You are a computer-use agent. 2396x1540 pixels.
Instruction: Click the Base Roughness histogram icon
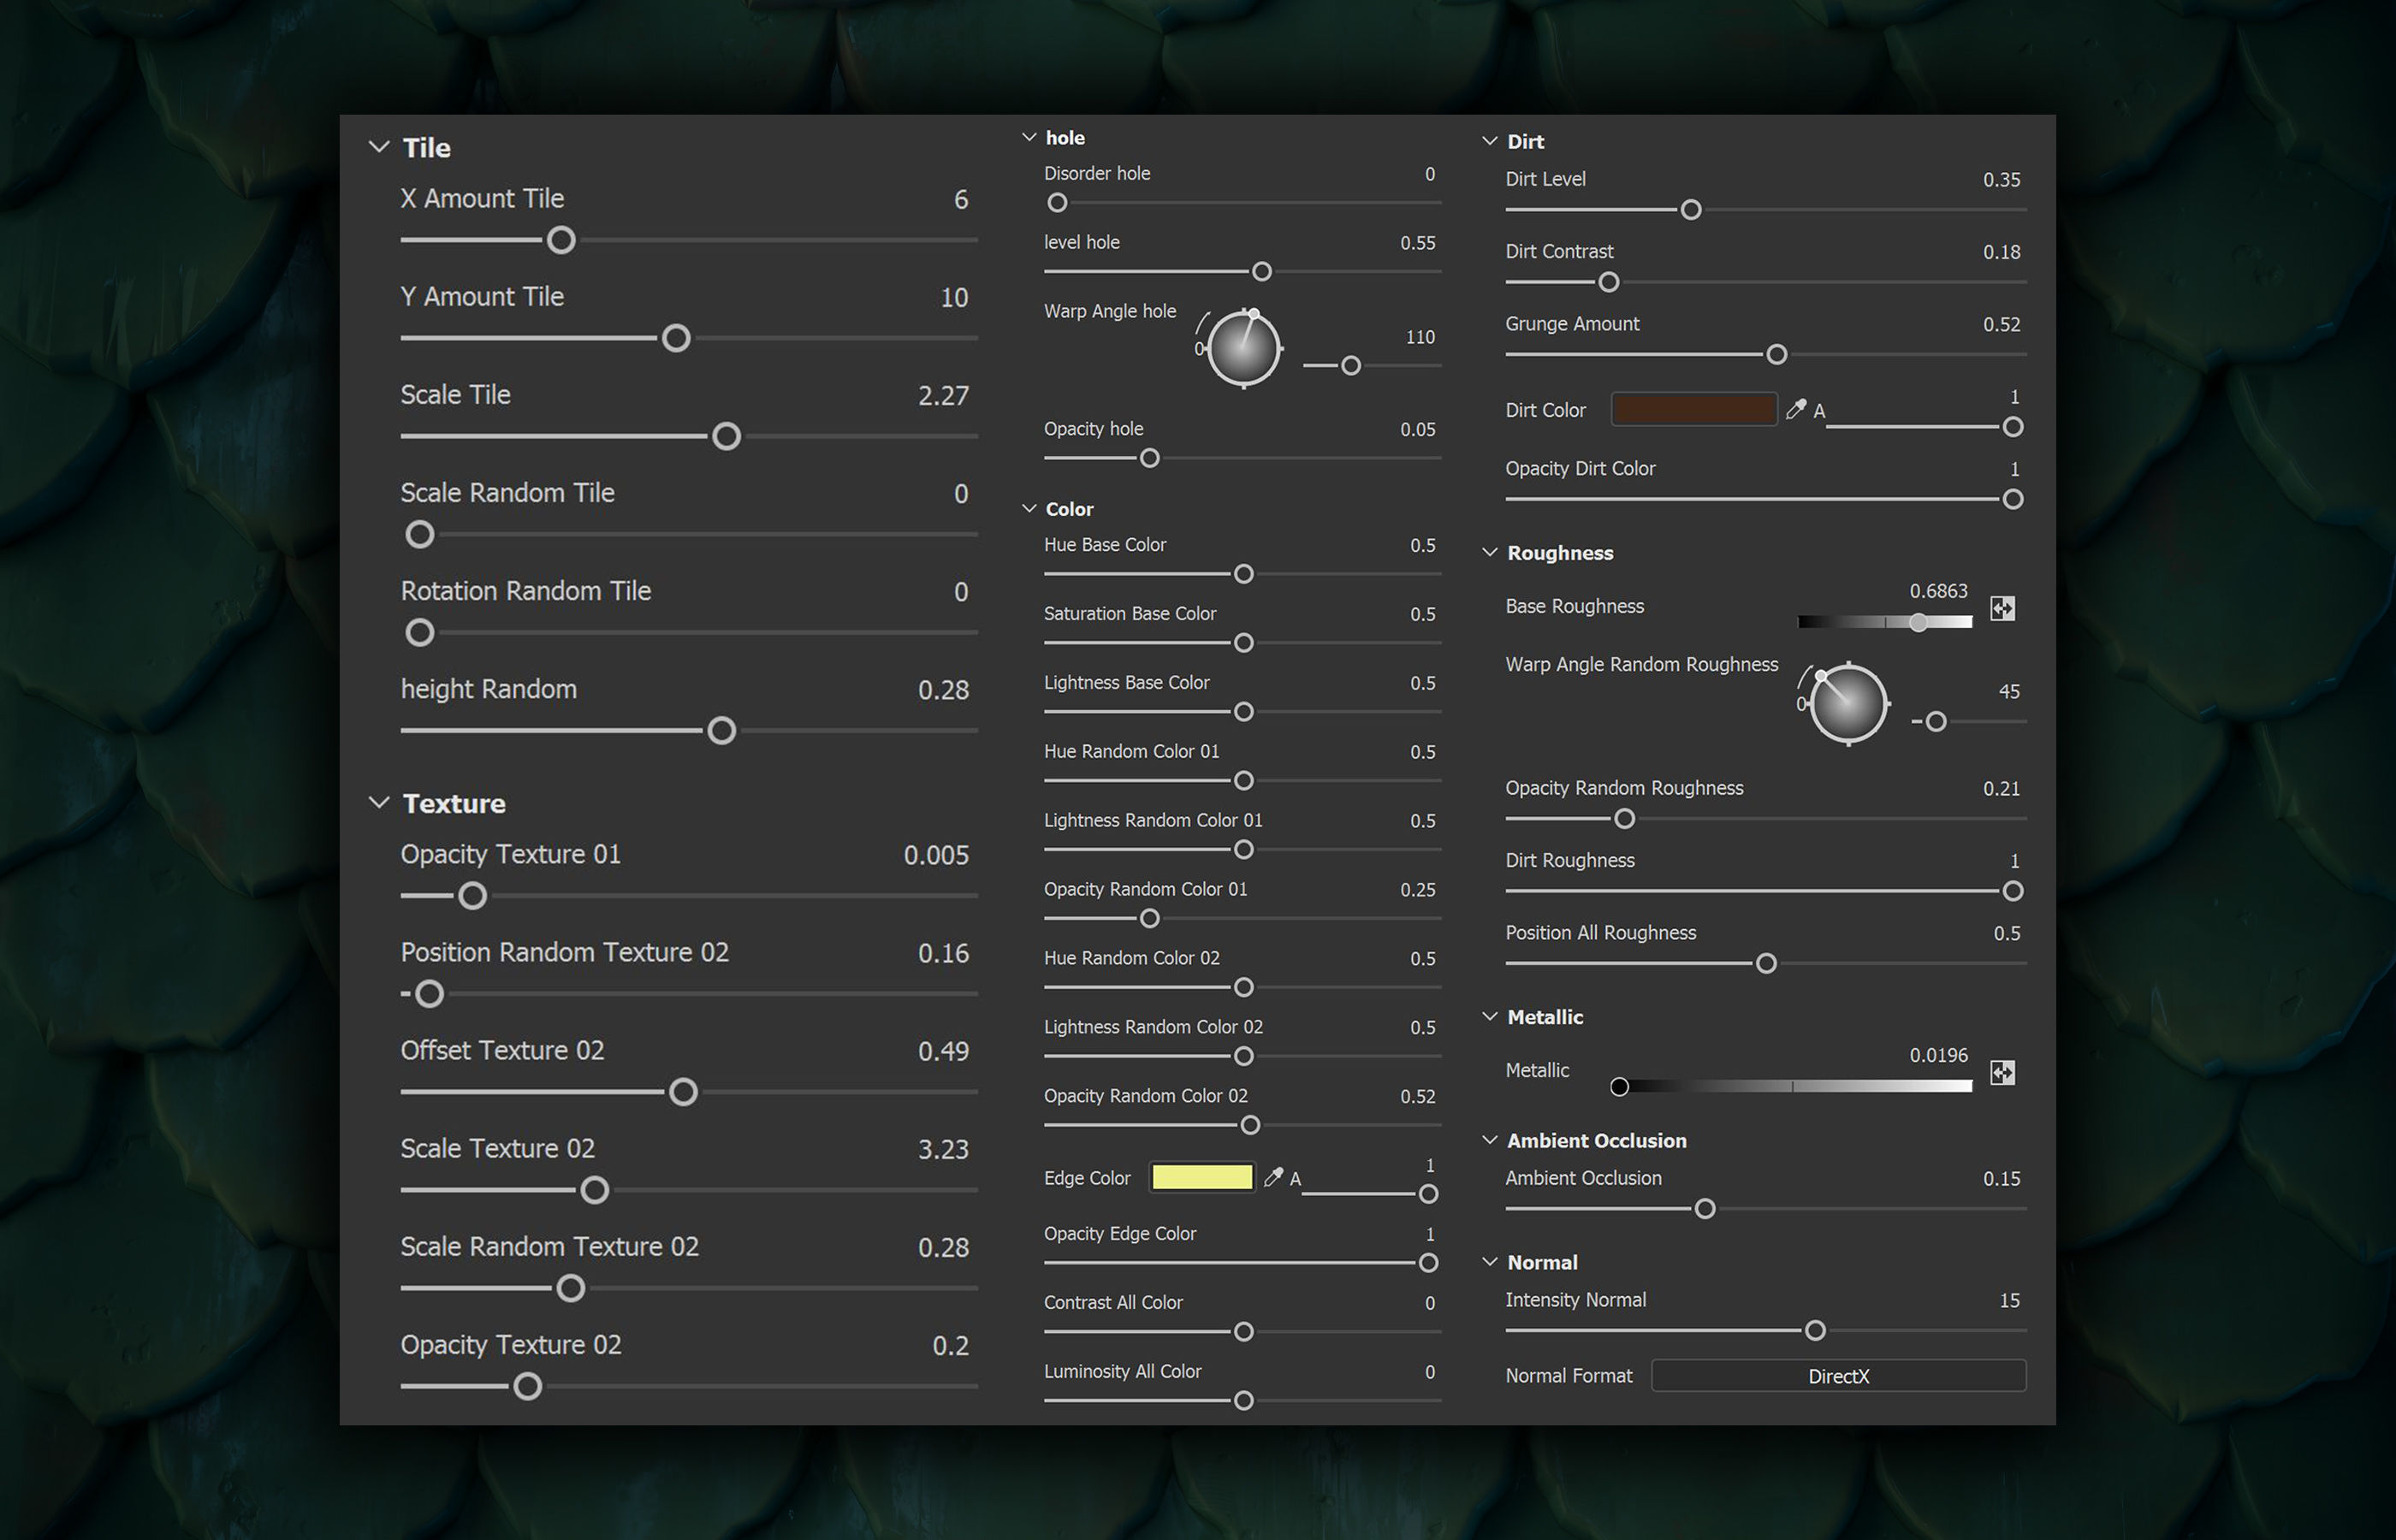[x=2002, y=608]
